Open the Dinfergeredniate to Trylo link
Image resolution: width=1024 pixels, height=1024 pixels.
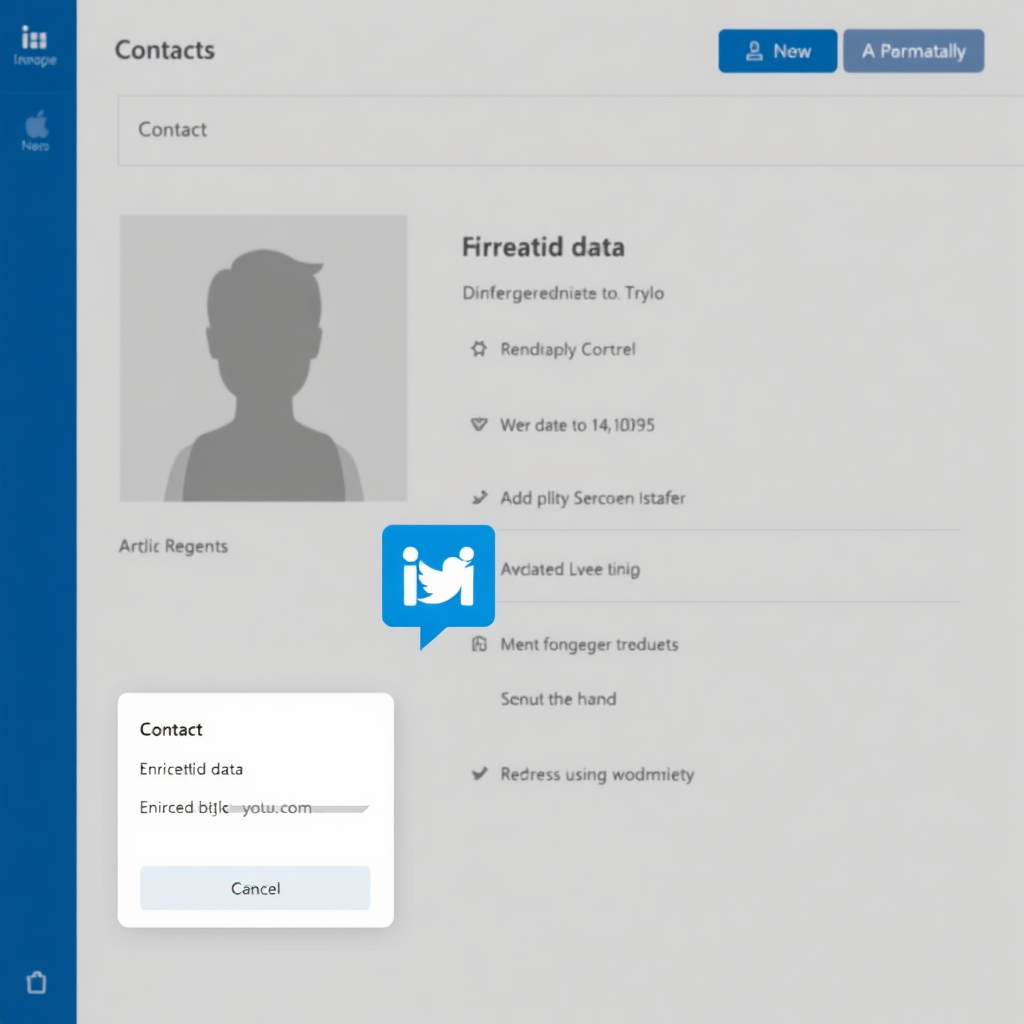[x=563, y=293]
